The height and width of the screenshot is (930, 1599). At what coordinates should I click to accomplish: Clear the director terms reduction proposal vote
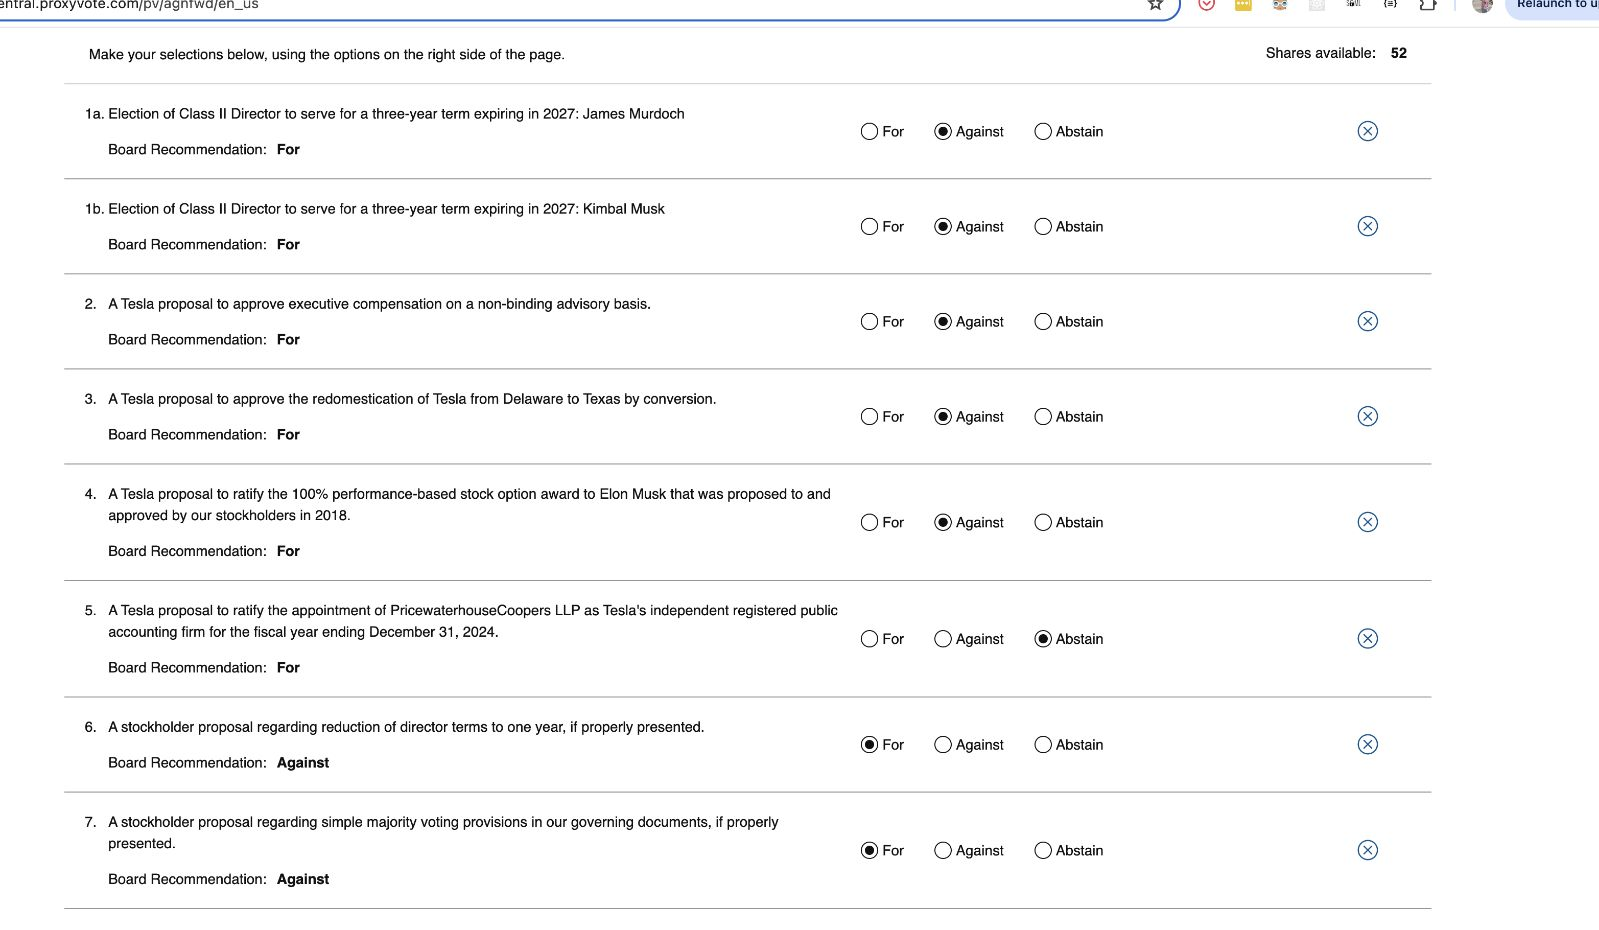point(1367,744)
